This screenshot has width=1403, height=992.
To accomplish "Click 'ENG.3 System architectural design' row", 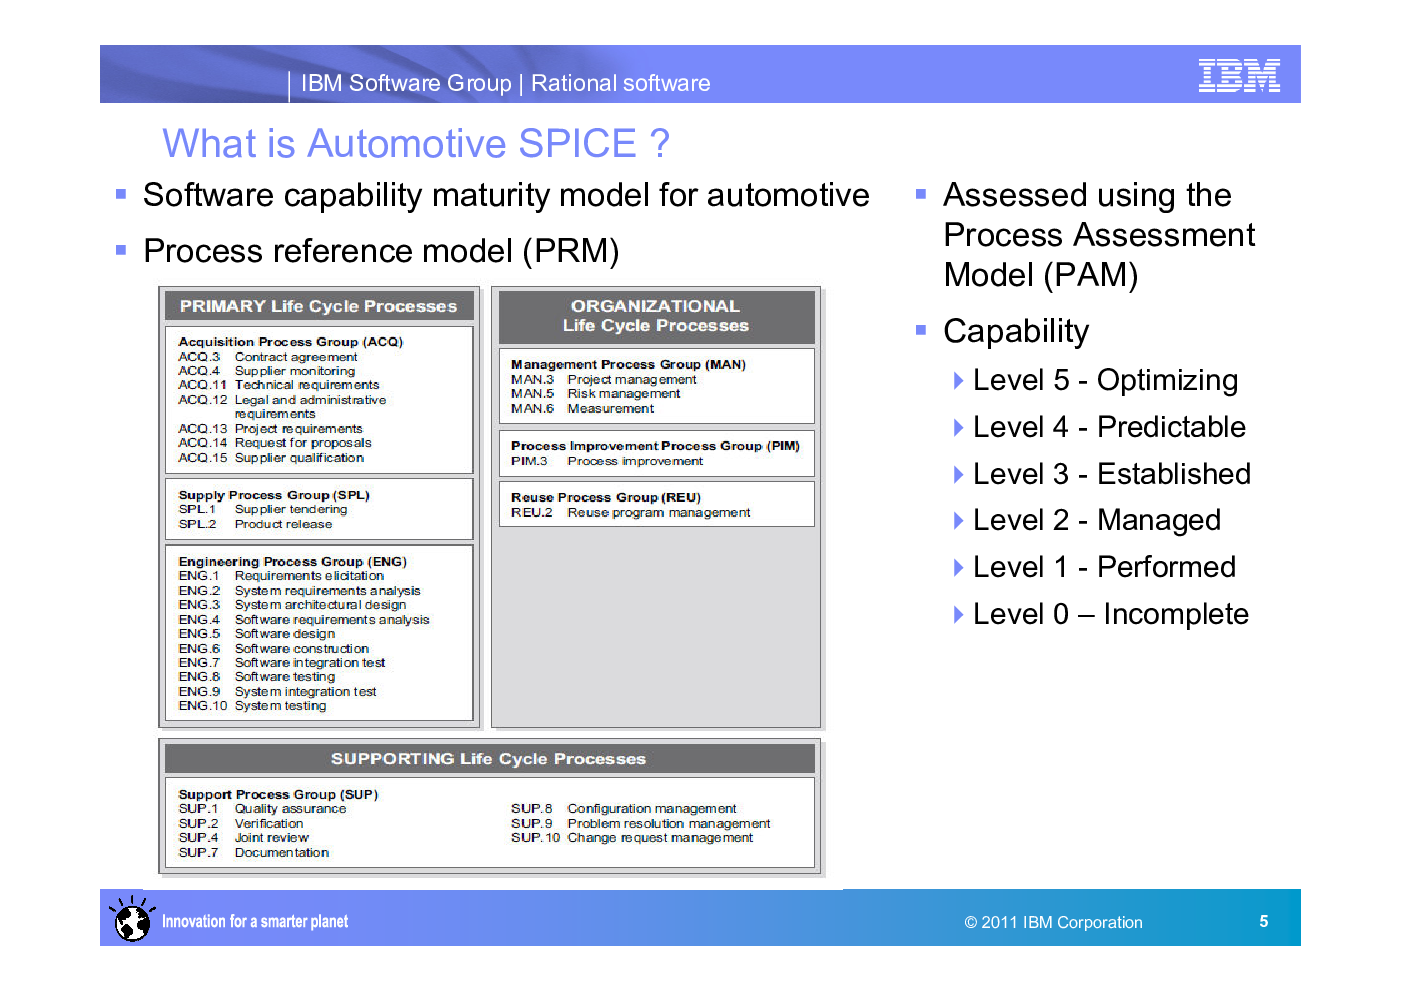I will (292, 605).
